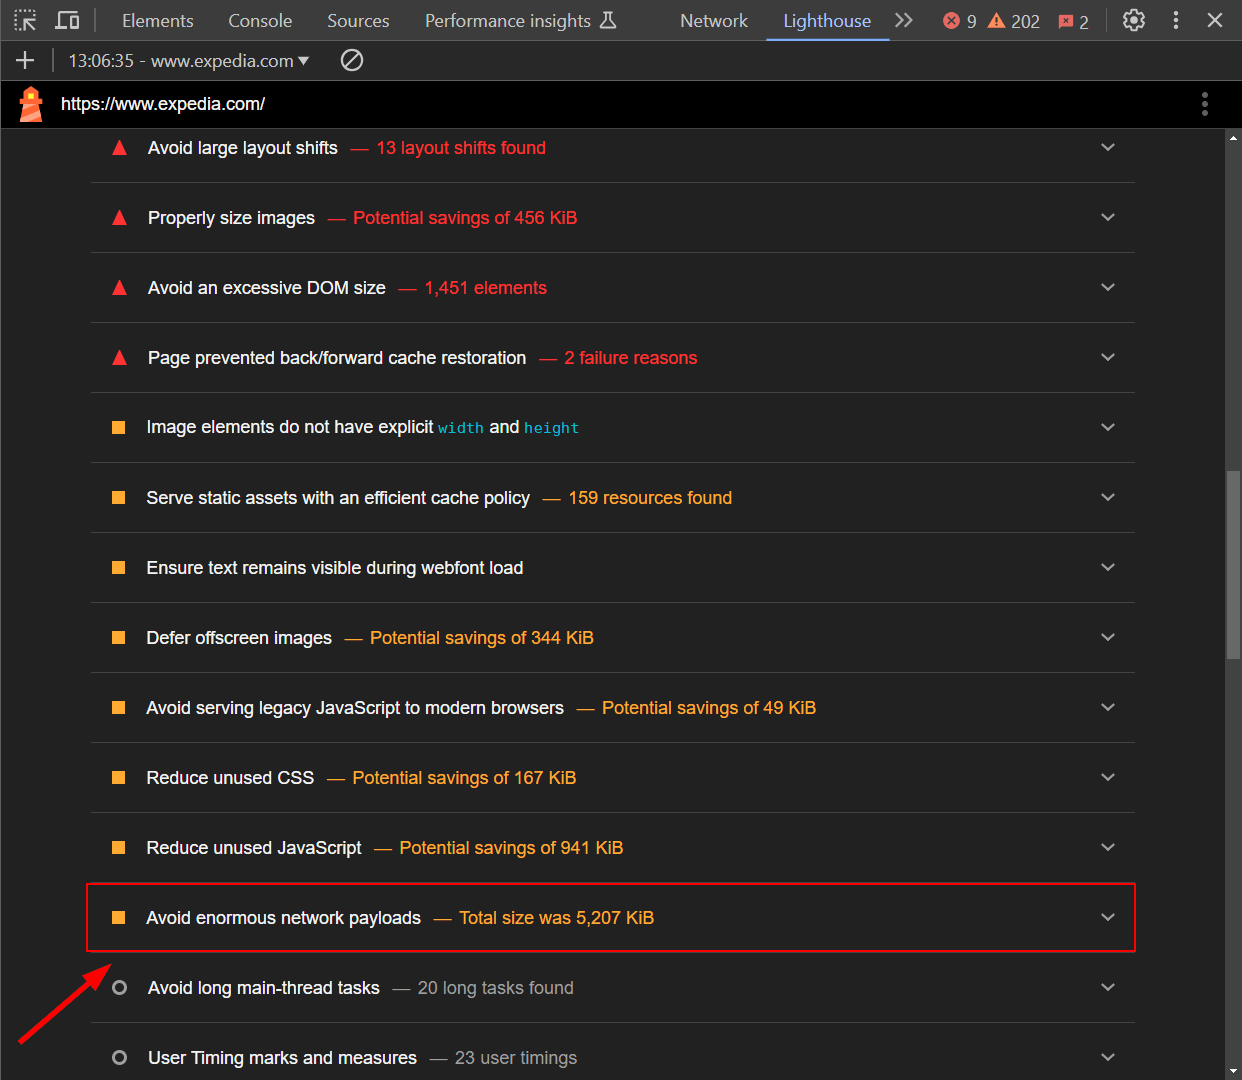The image size is (1242, 1080).
Task: Expand legacy JavaScript audit chevron
Action: (x=1108, y=708)
